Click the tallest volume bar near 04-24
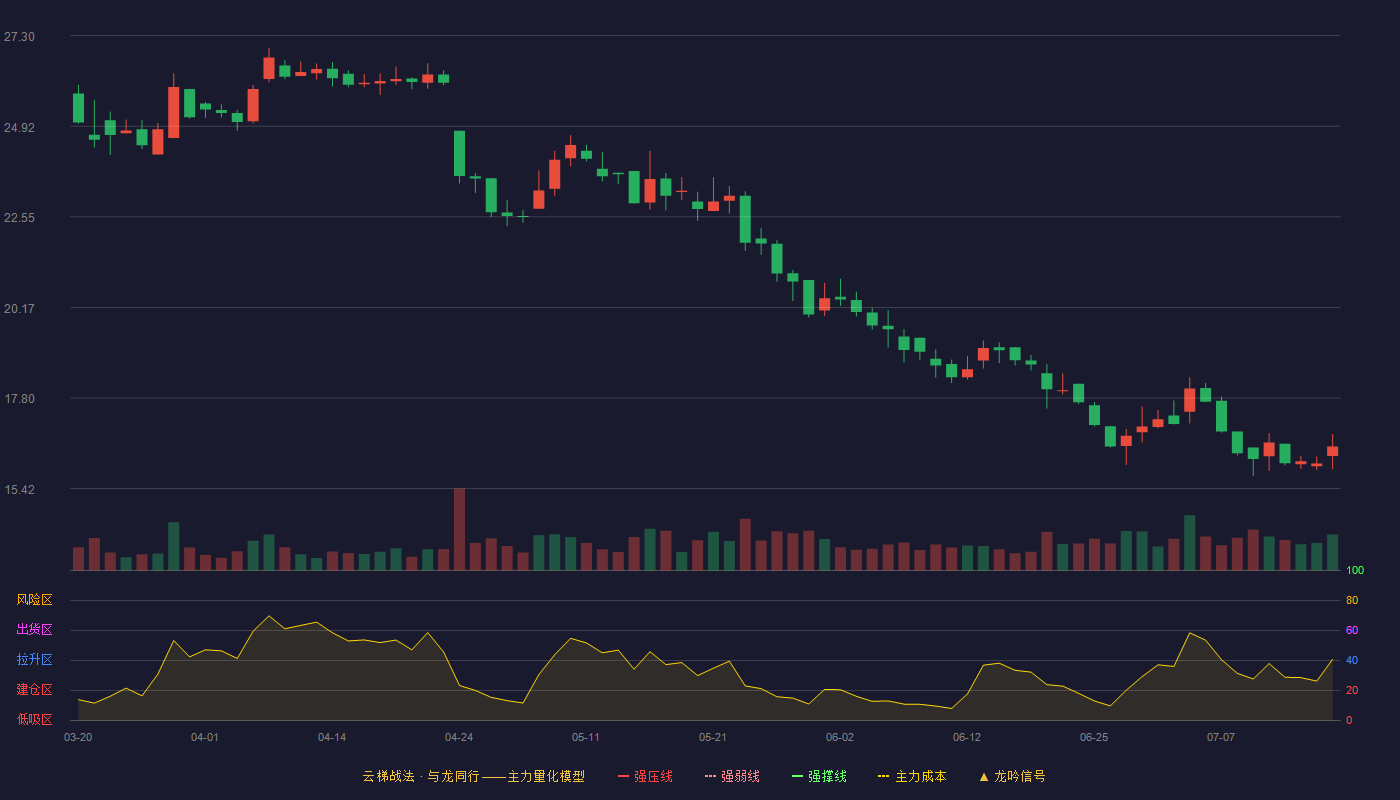 459,529
